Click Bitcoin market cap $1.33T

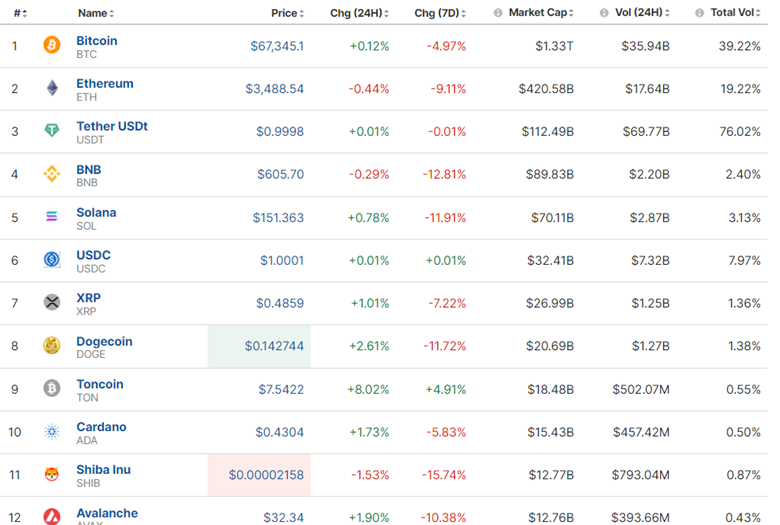[554, 46]
